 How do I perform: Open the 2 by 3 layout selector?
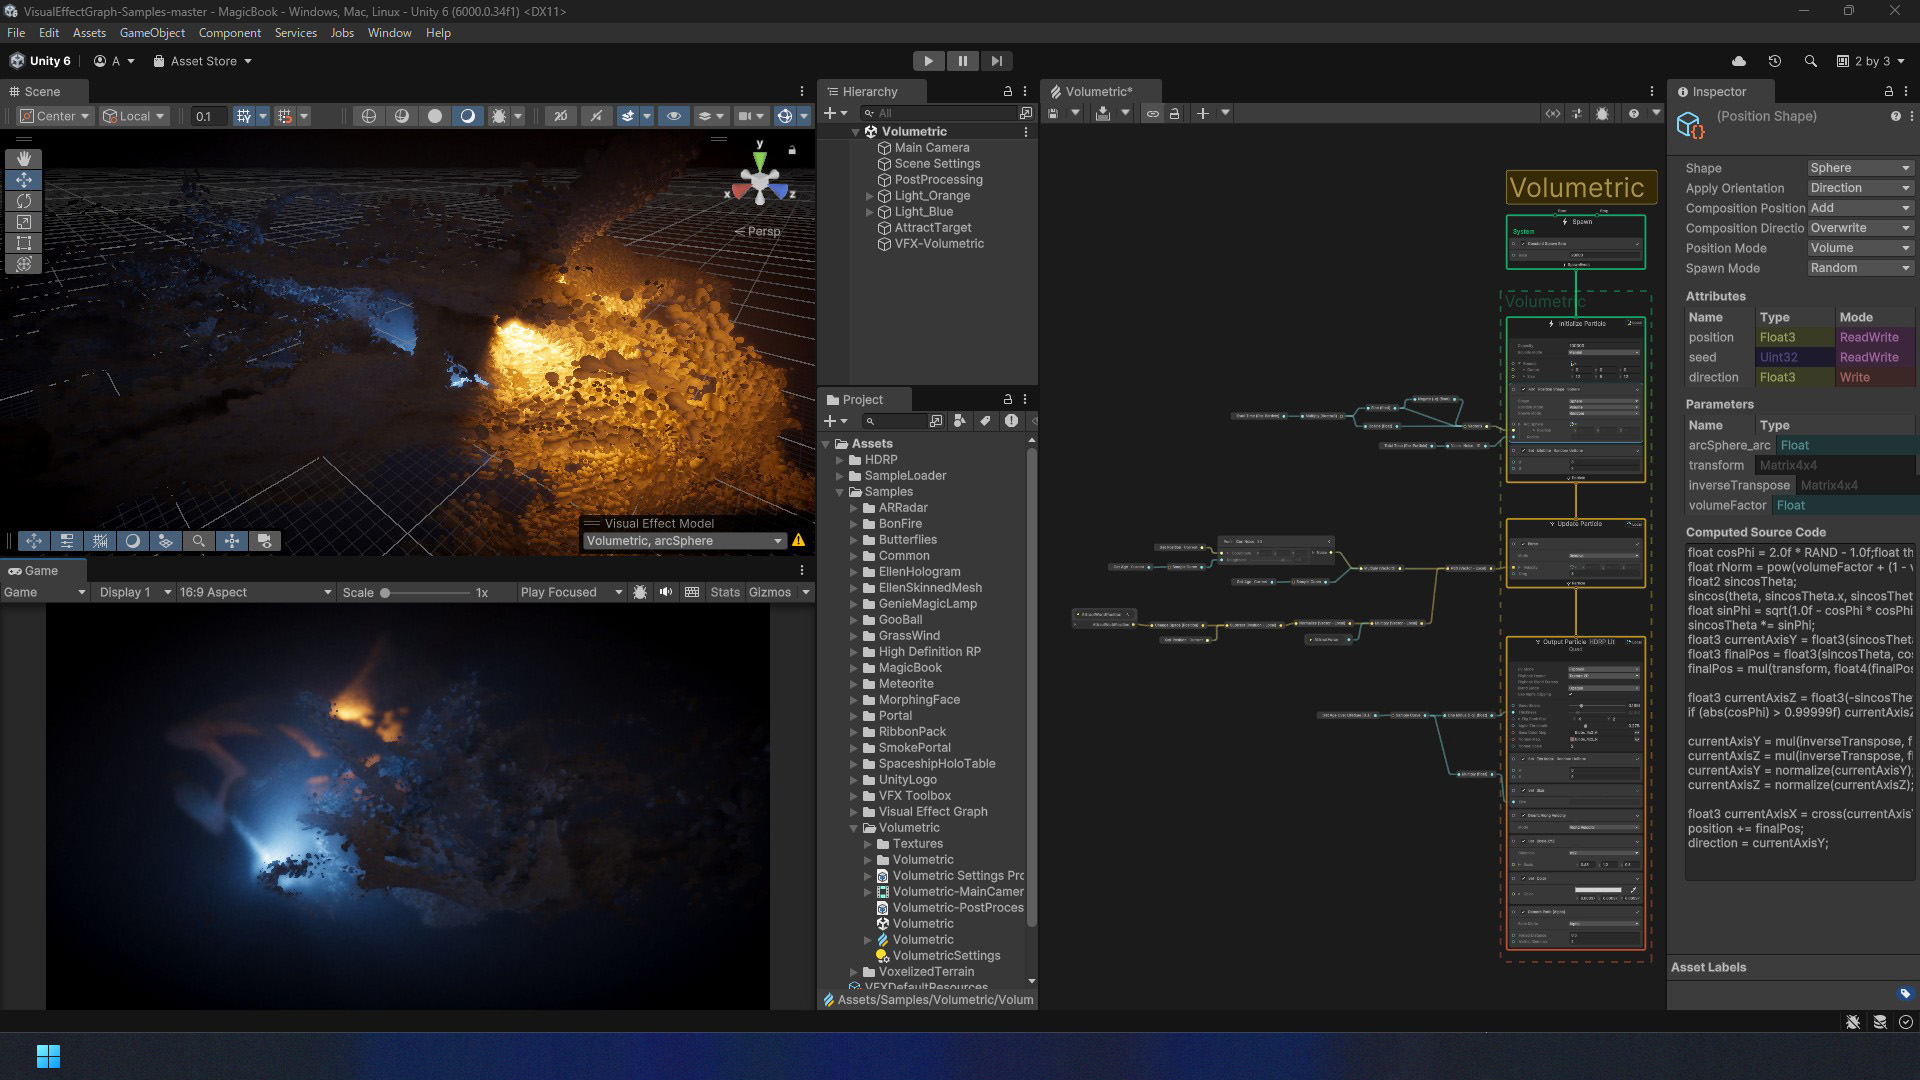pos(1871,61)
